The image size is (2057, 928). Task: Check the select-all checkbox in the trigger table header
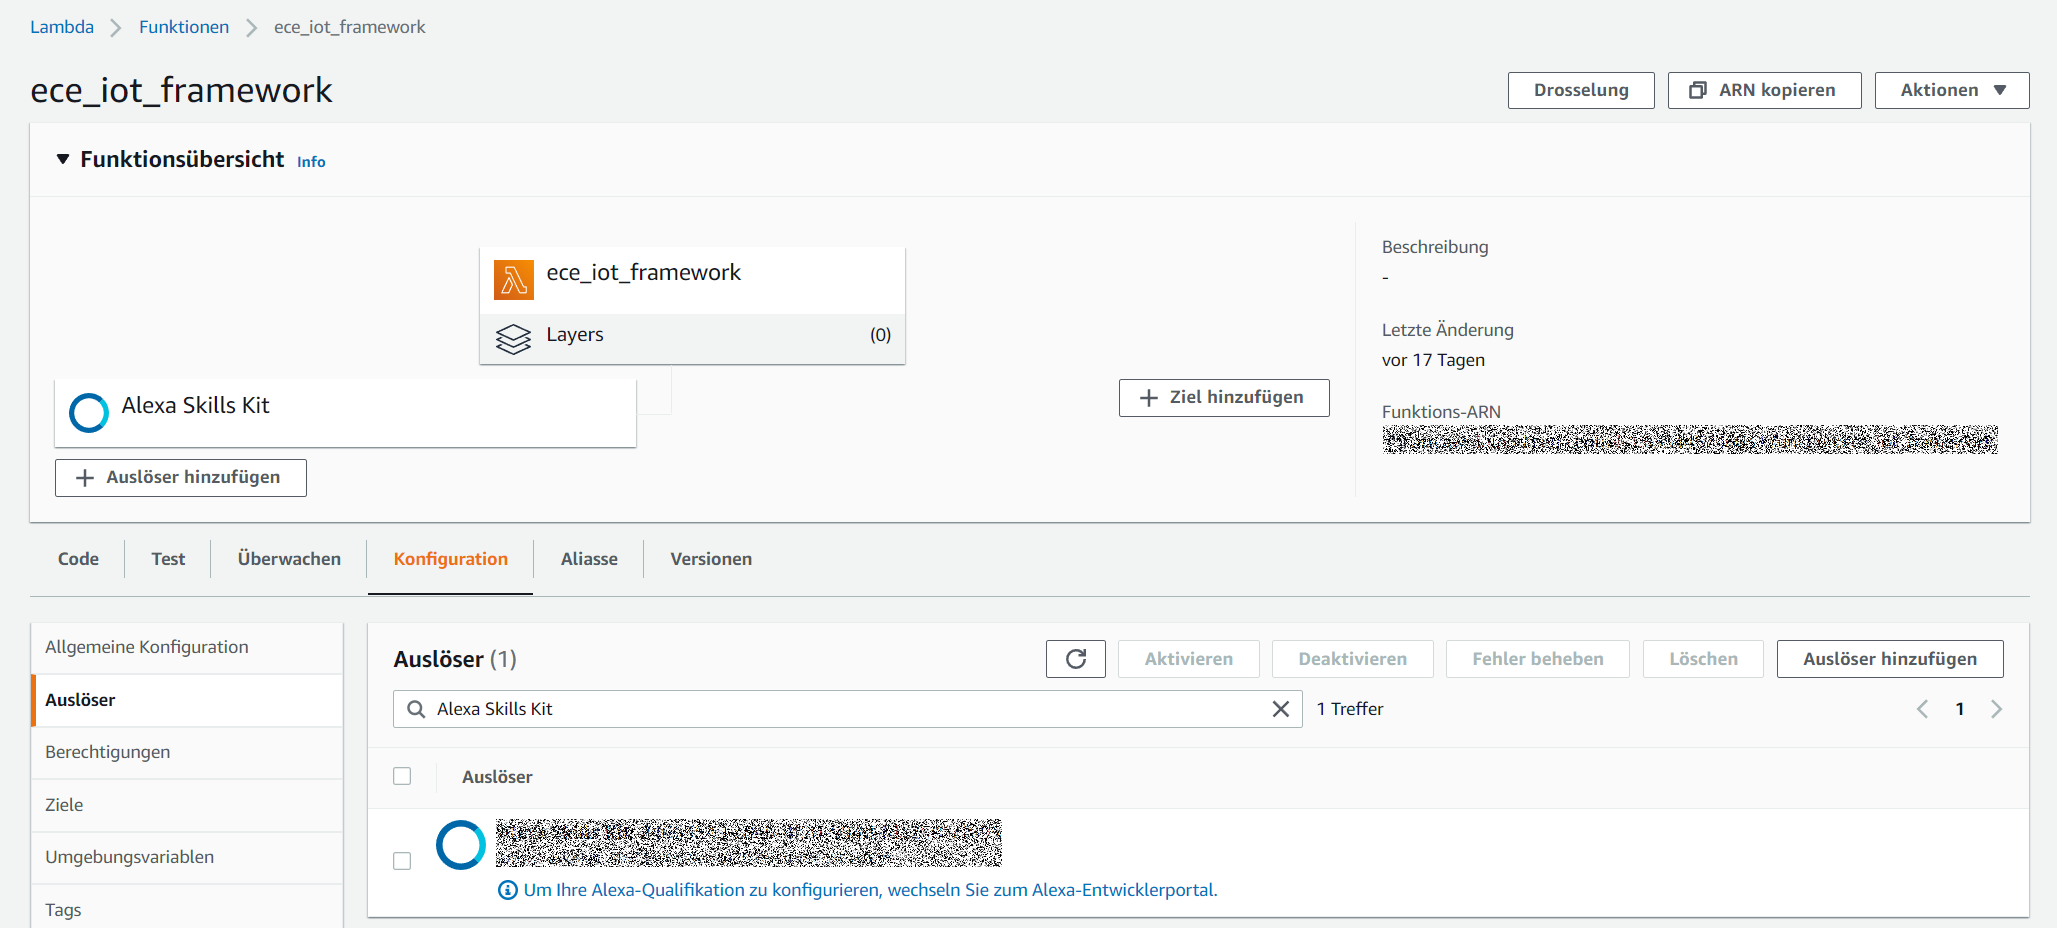click(403, 776)
